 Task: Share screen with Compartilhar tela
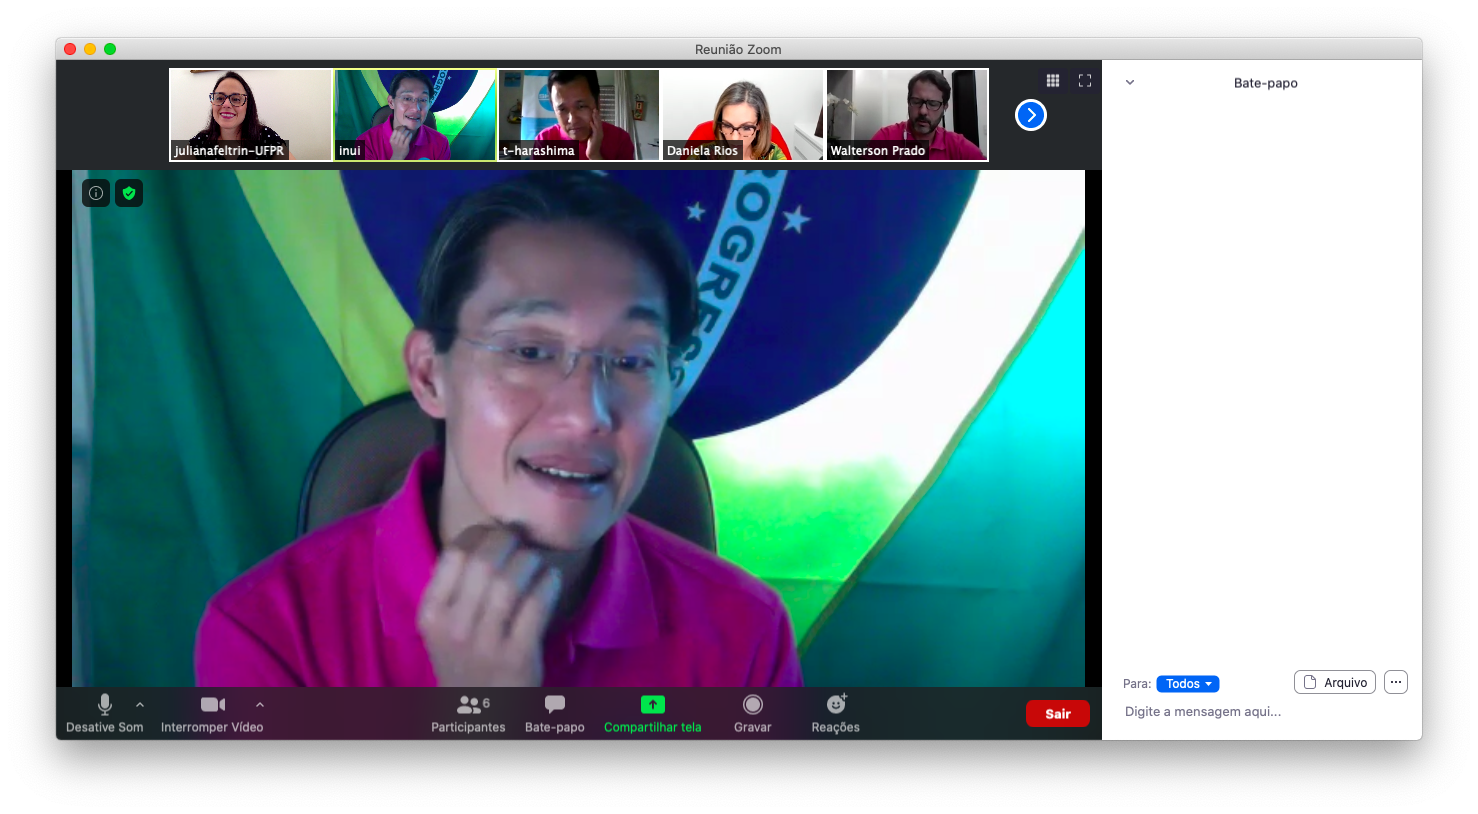652,713
